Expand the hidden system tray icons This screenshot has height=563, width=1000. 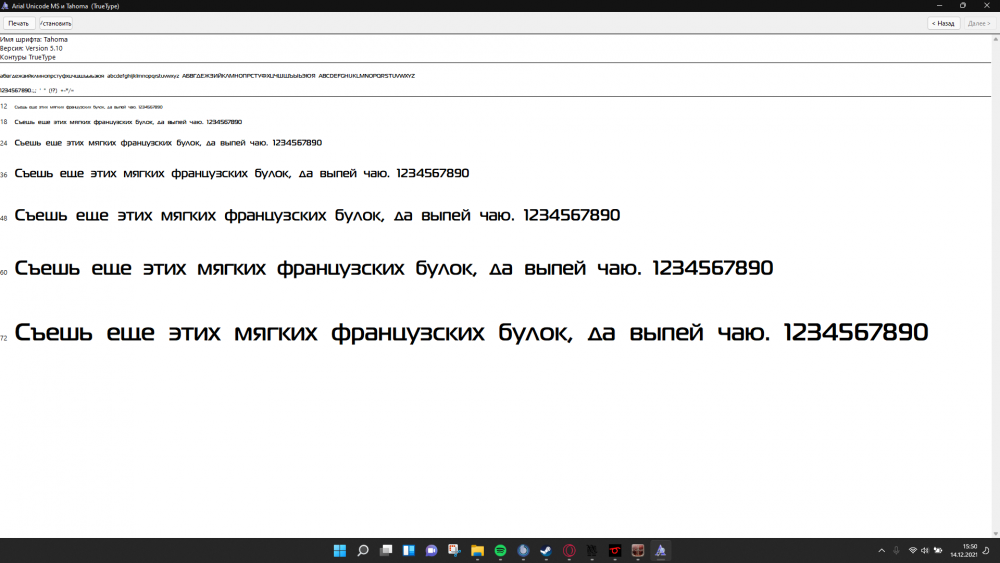[x=881, y=550]
